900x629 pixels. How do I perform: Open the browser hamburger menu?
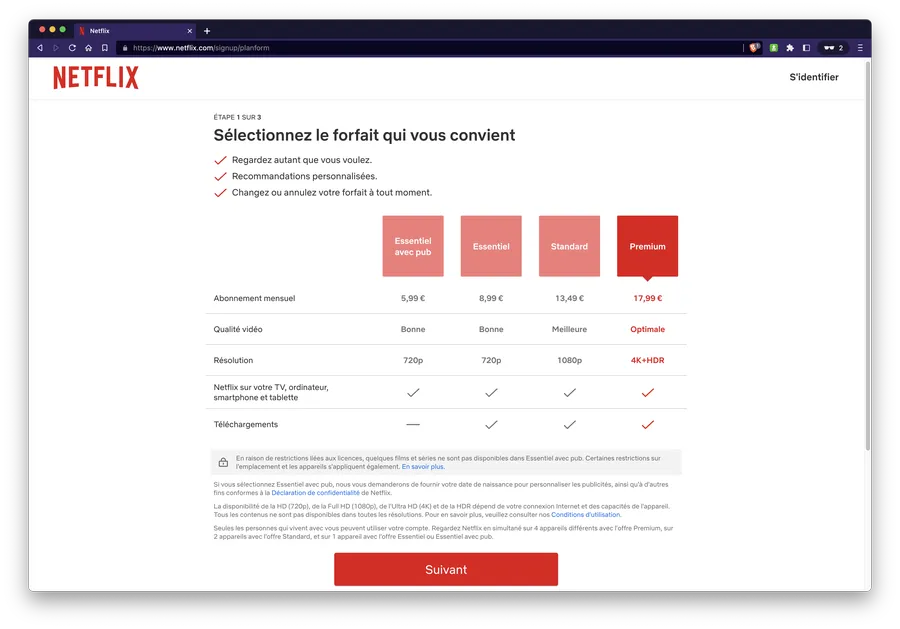point(860,48)
